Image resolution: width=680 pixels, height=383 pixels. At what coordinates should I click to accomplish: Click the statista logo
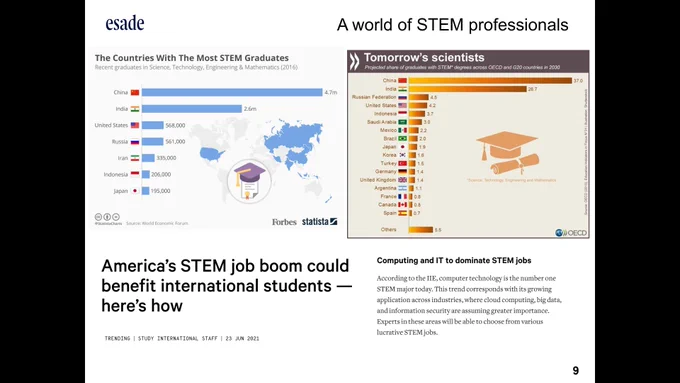pos(320,222)
